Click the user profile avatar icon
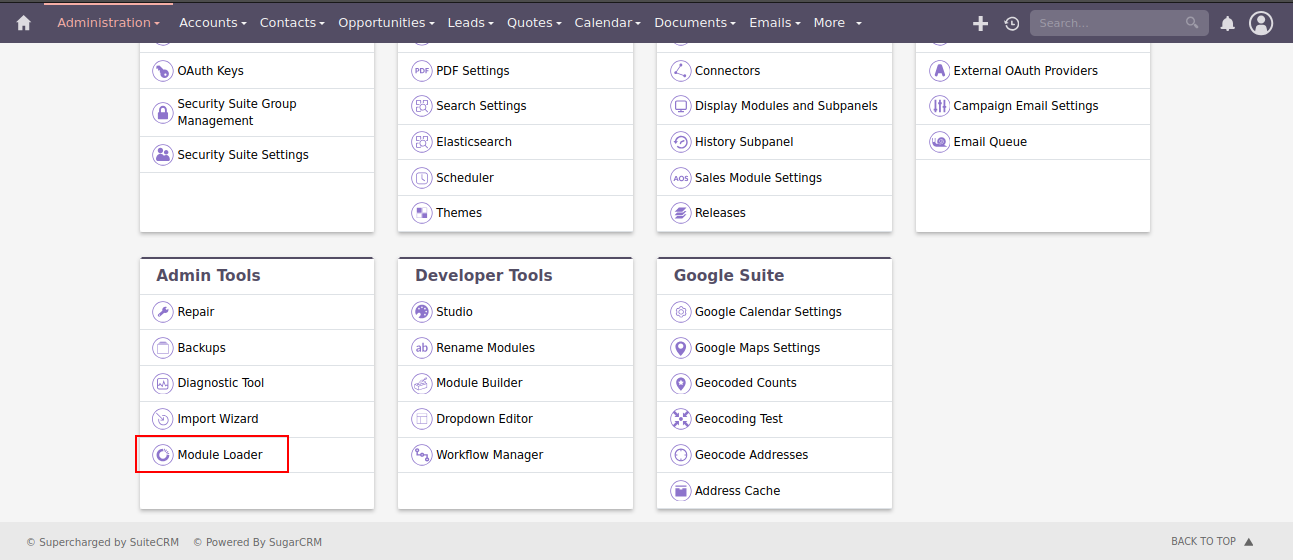 tap(1261, 23)
